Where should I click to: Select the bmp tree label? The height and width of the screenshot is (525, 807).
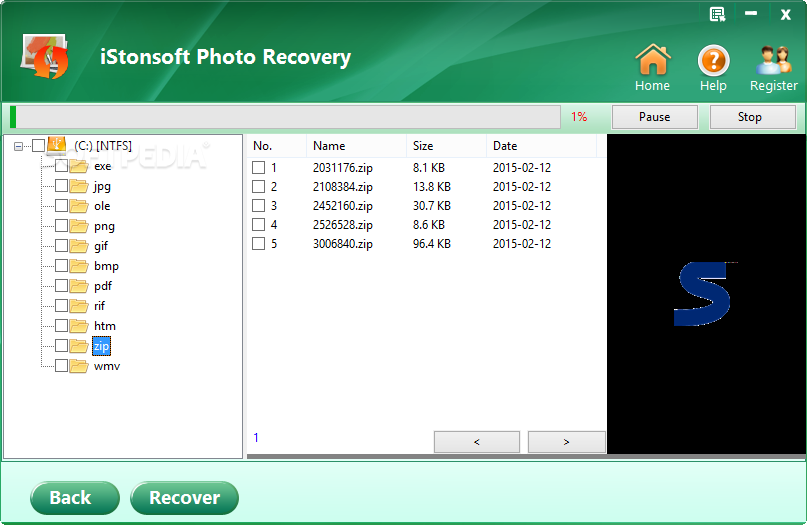coord(107,266)
